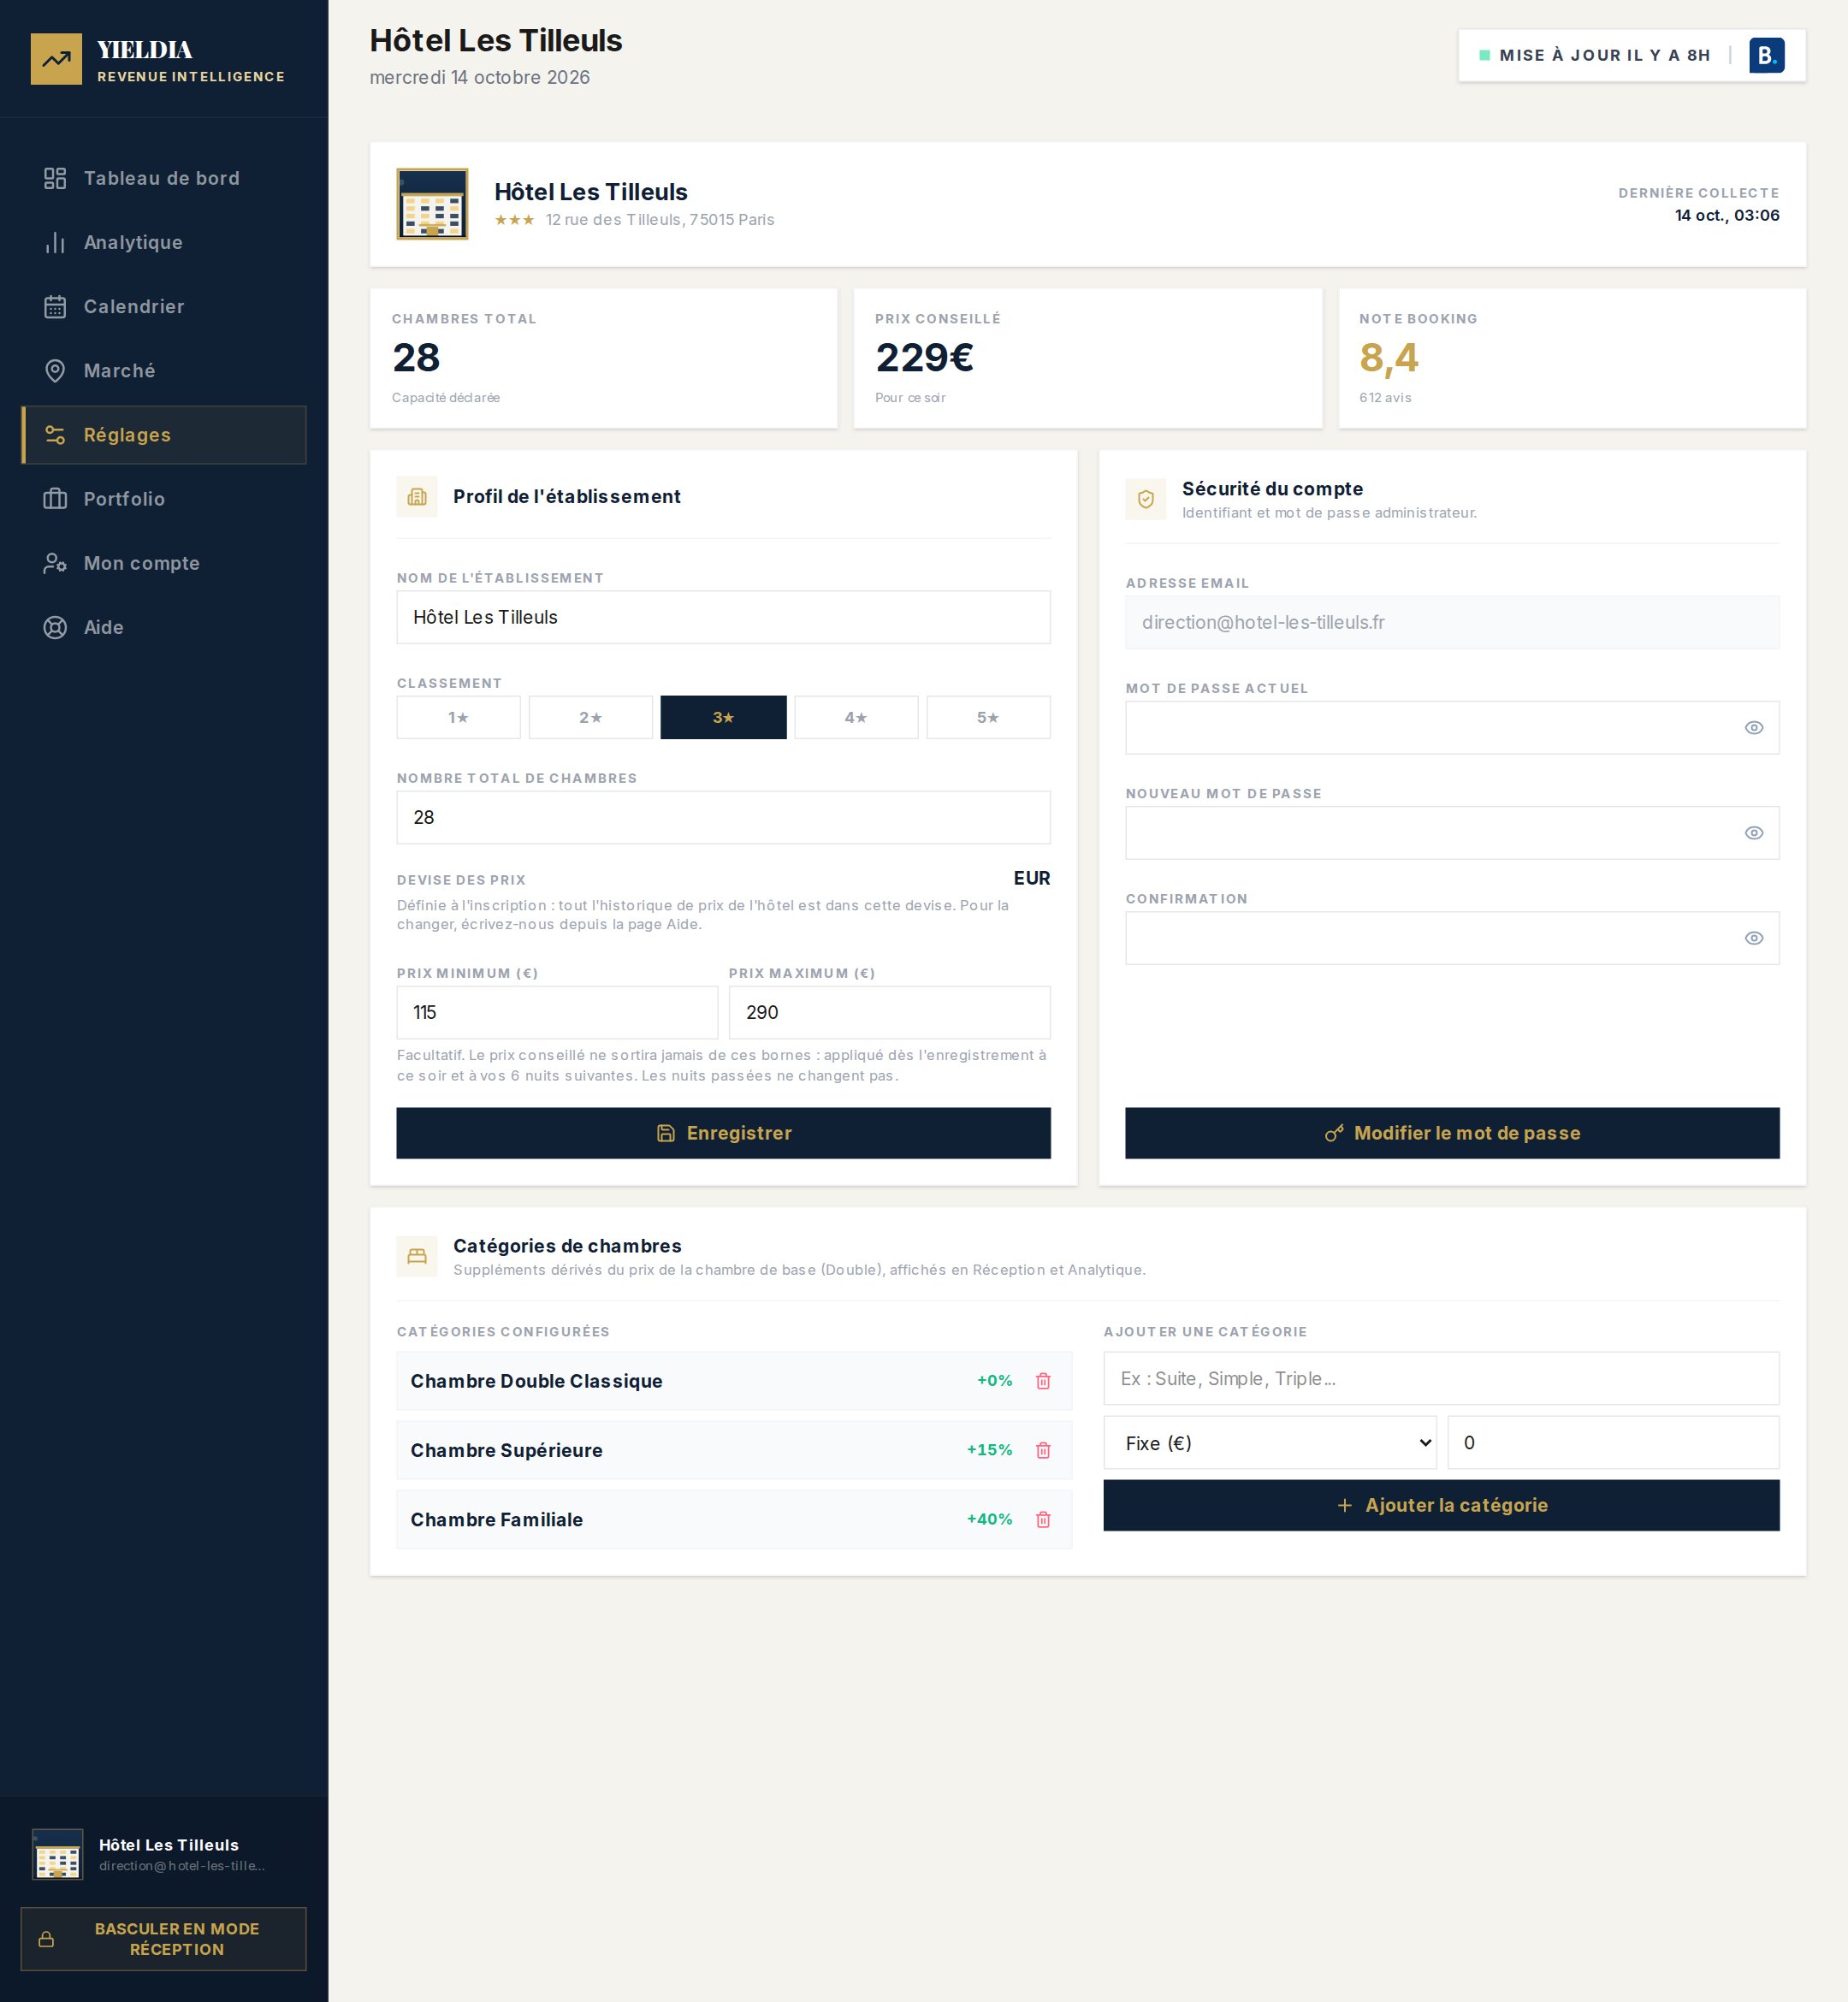Viewport: 1848px width, 2002px height.
Task: Click the Prix minimum field showing 115
Action: pos(557,1012)
